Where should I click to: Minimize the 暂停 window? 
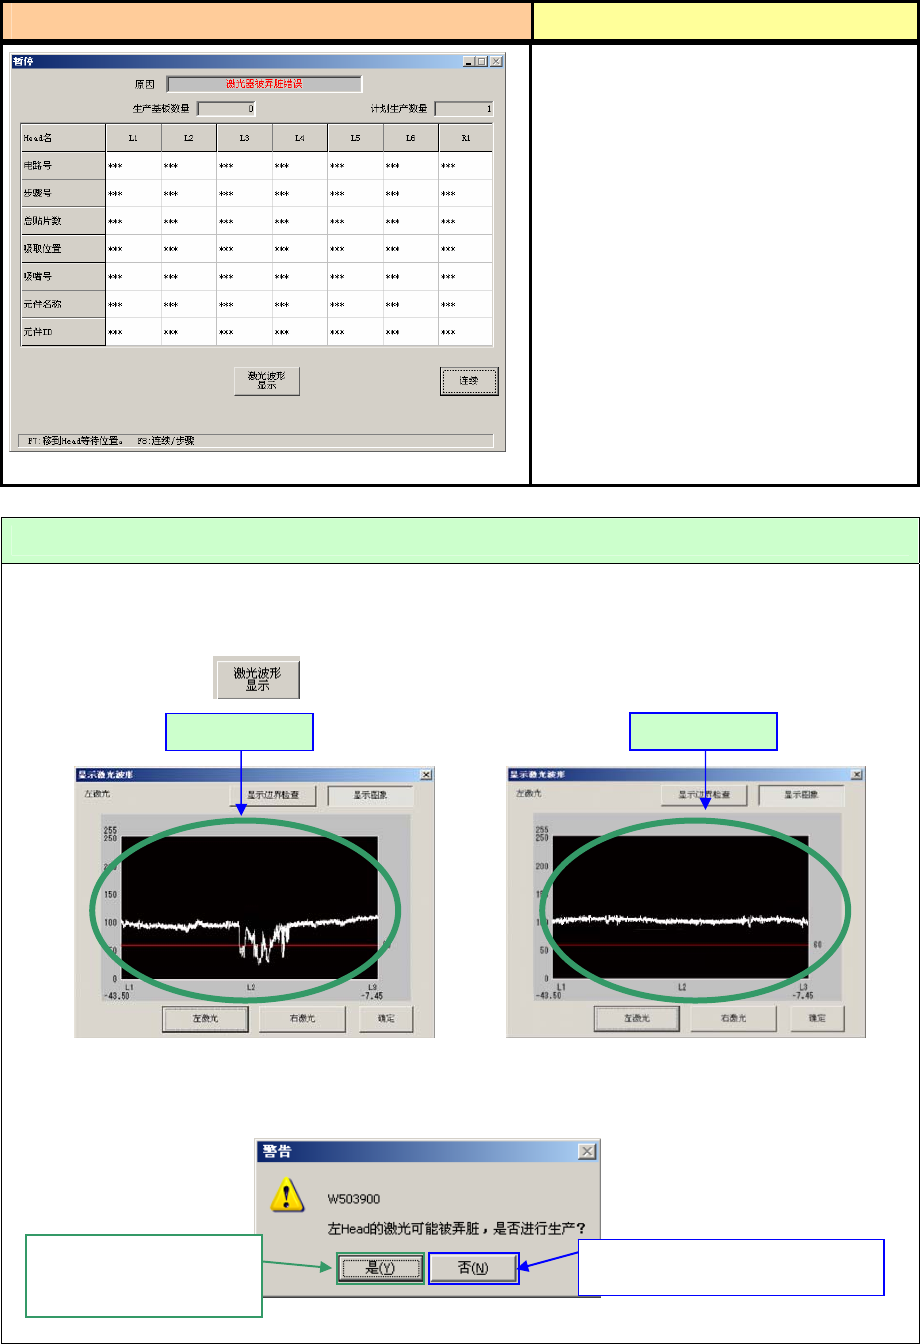[x=469, y=61]
